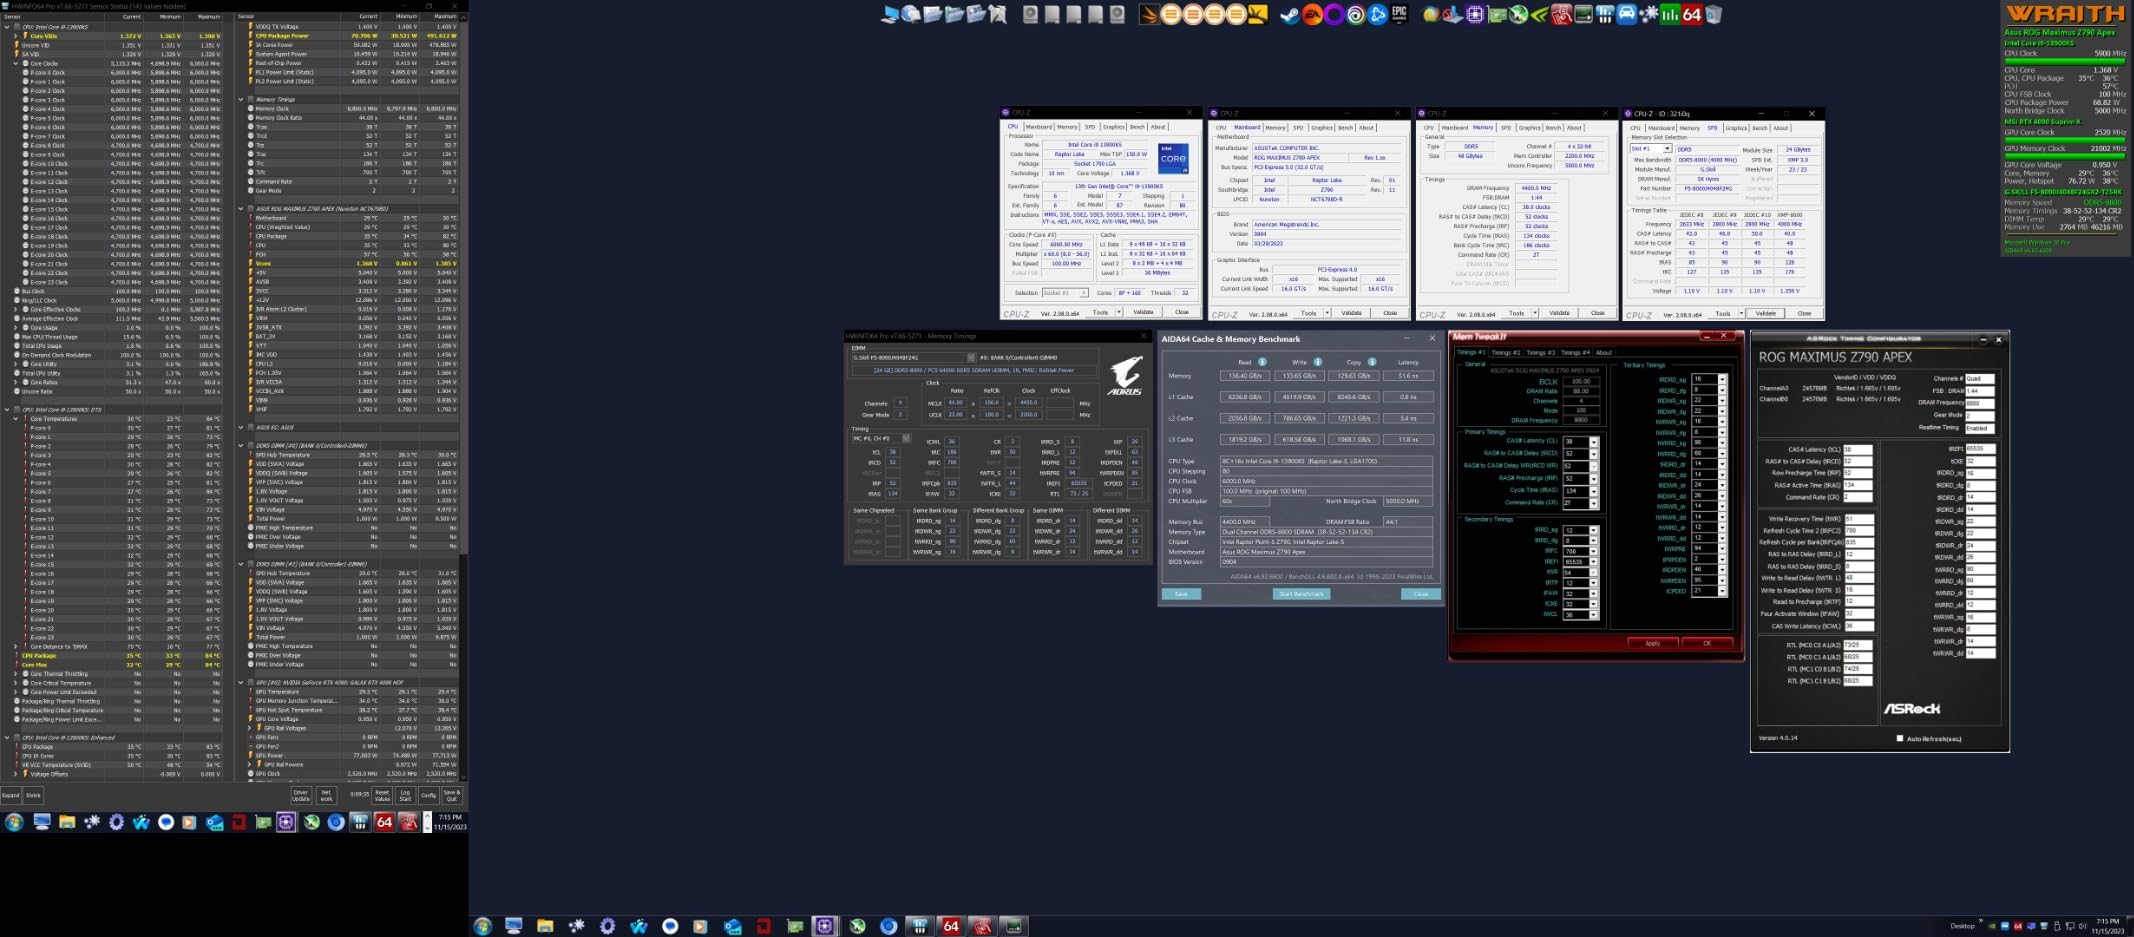
Task: Click the Log Start button in HWiNFO
Action: (405, 796)
